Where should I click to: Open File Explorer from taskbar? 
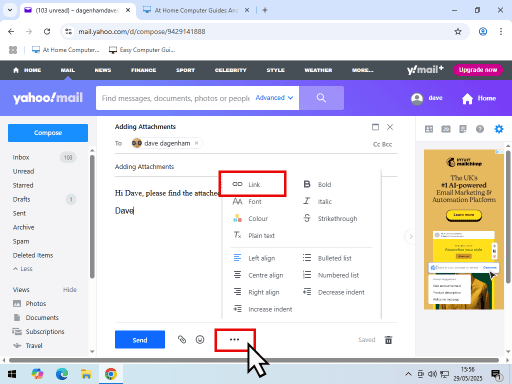pos(86,374)
